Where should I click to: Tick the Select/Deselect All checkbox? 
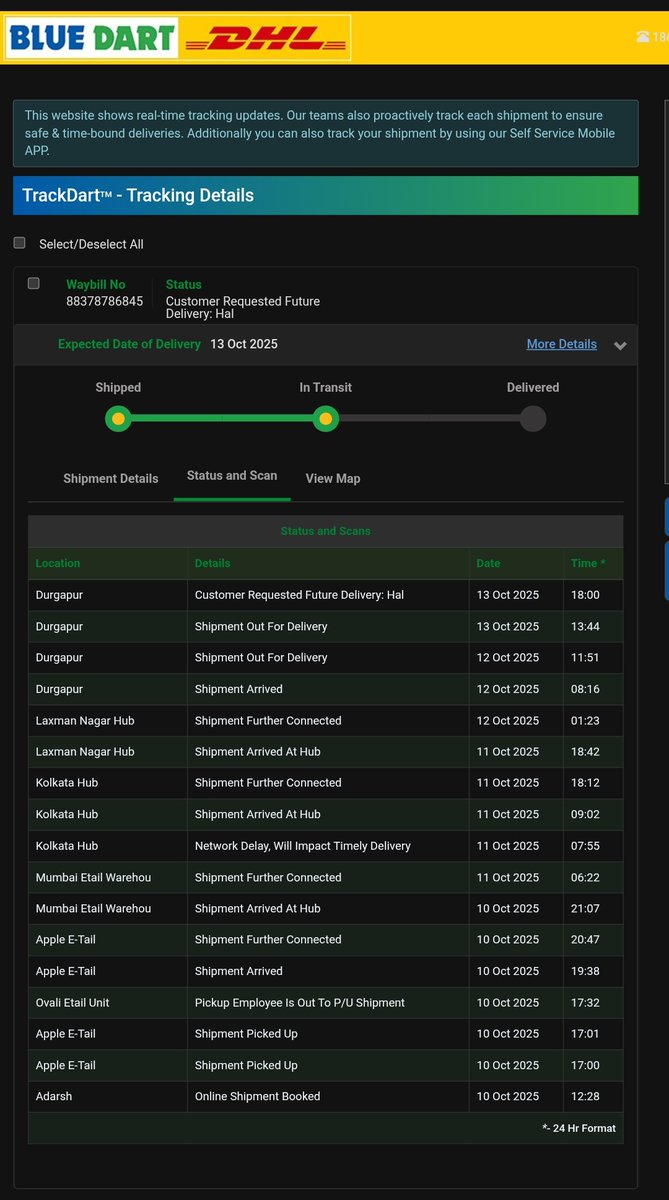[19, 243]
